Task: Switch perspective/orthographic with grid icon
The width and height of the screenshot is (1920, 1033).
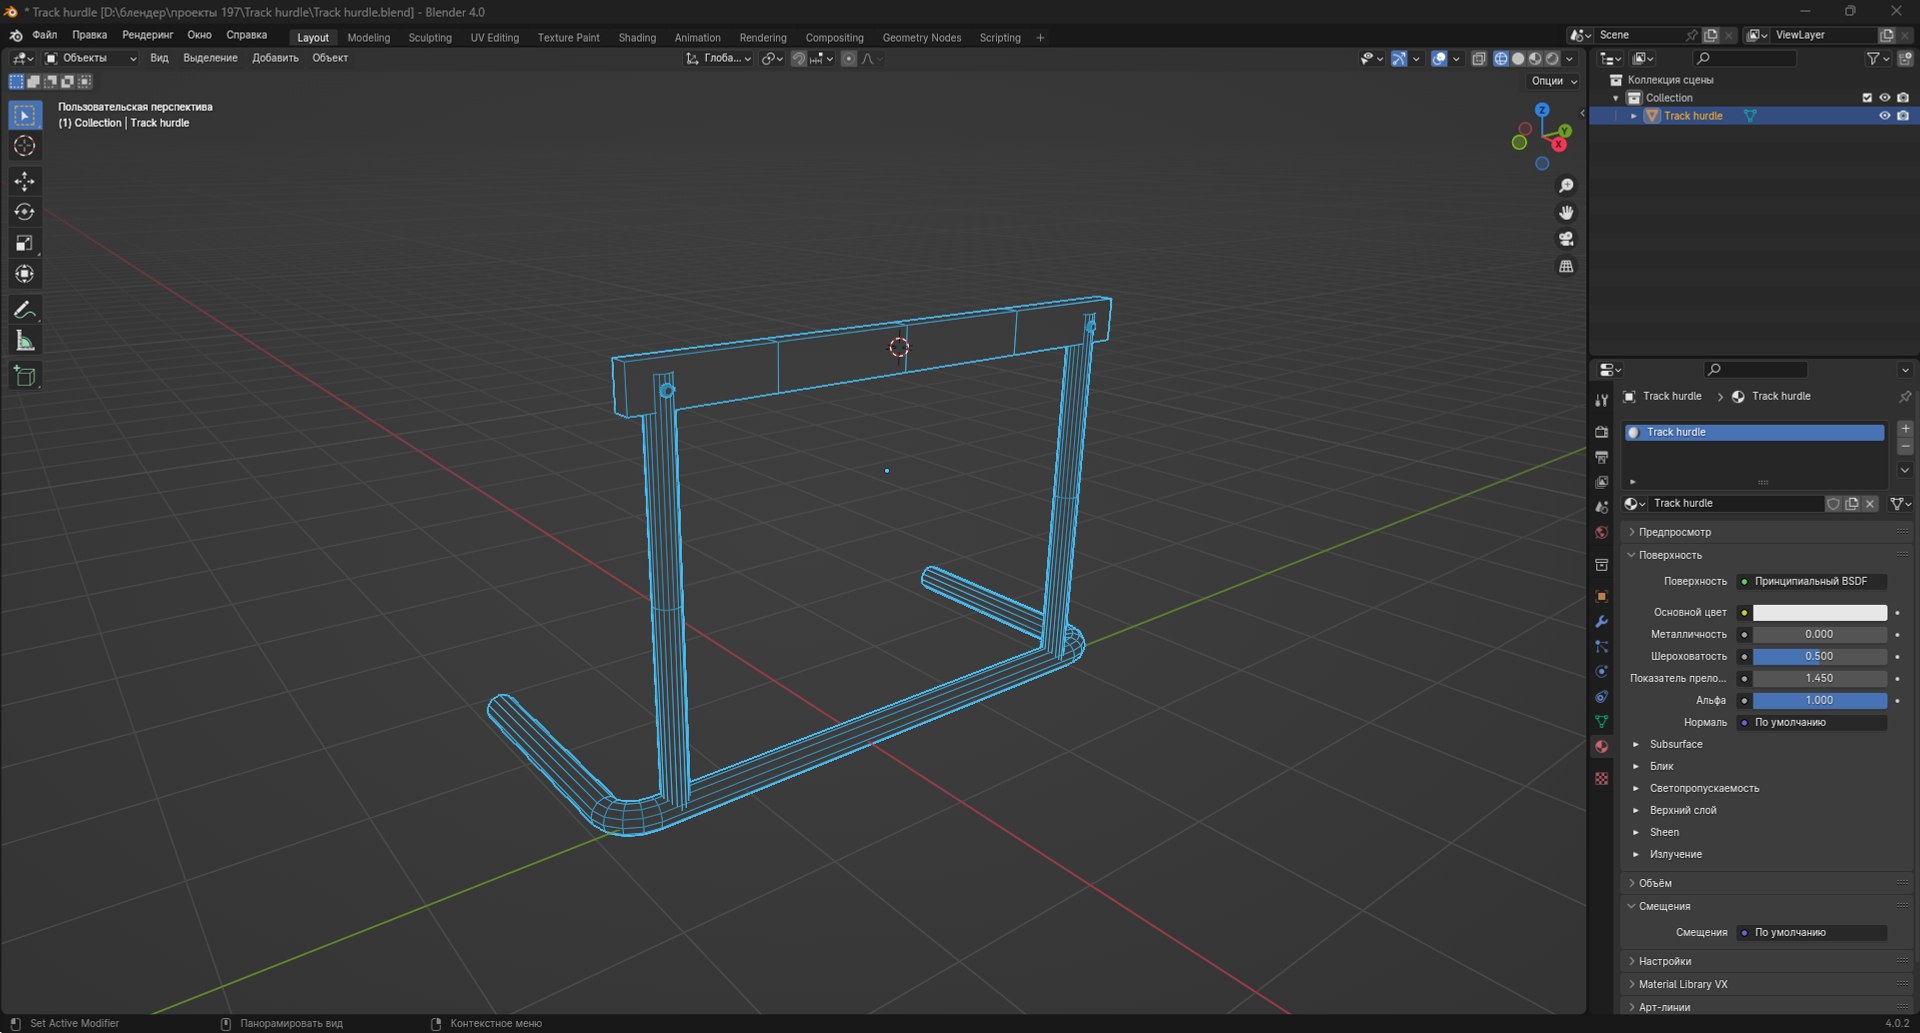Action: [x=1566, y=266]
